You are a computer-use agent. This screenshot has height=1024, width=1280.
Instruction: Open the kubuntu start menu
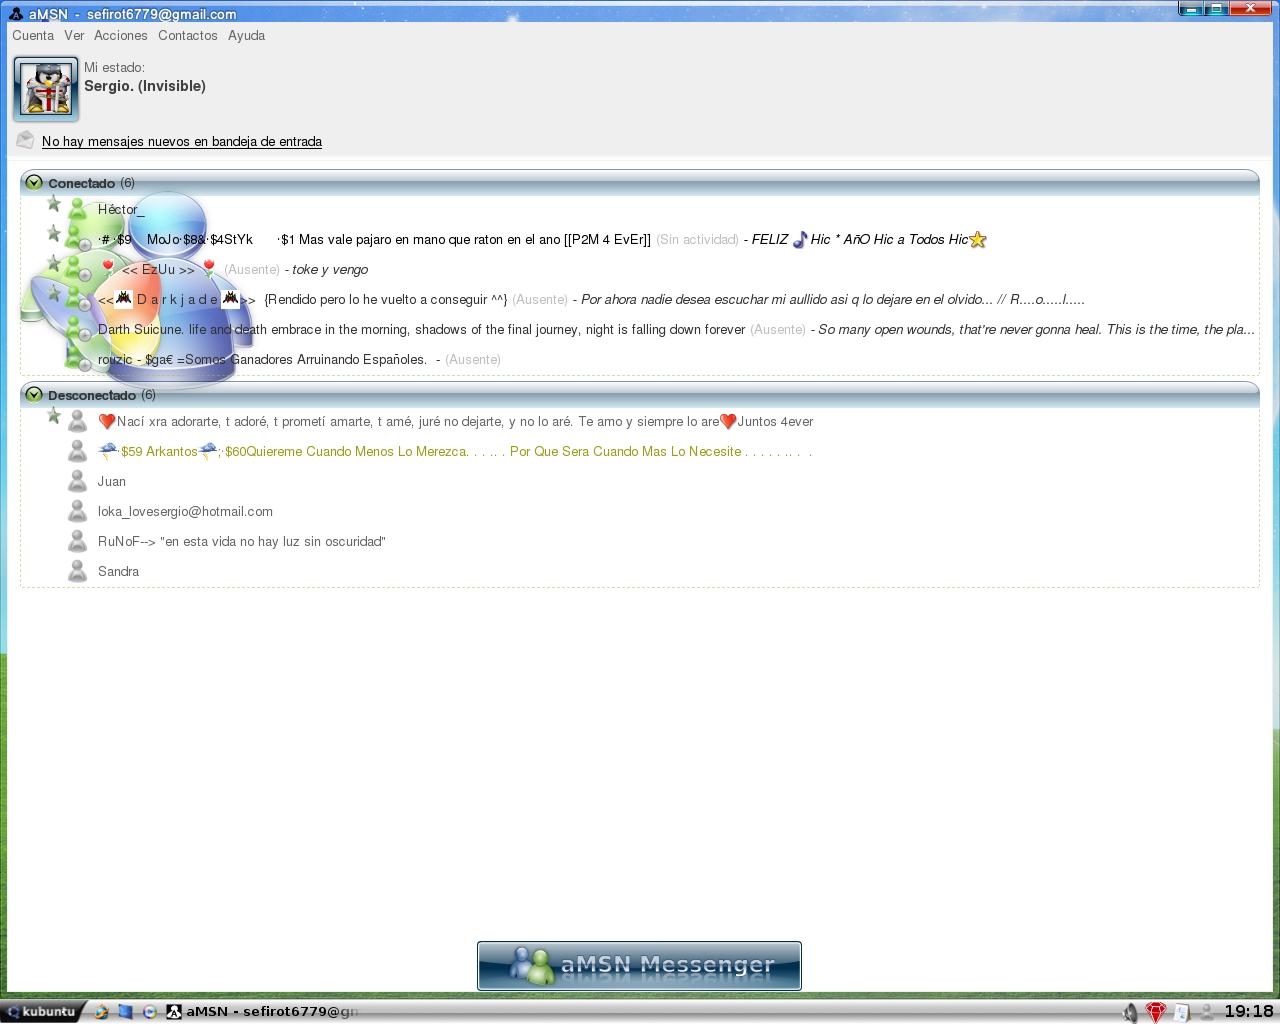pyautogui.click(x=41, y=1012)
